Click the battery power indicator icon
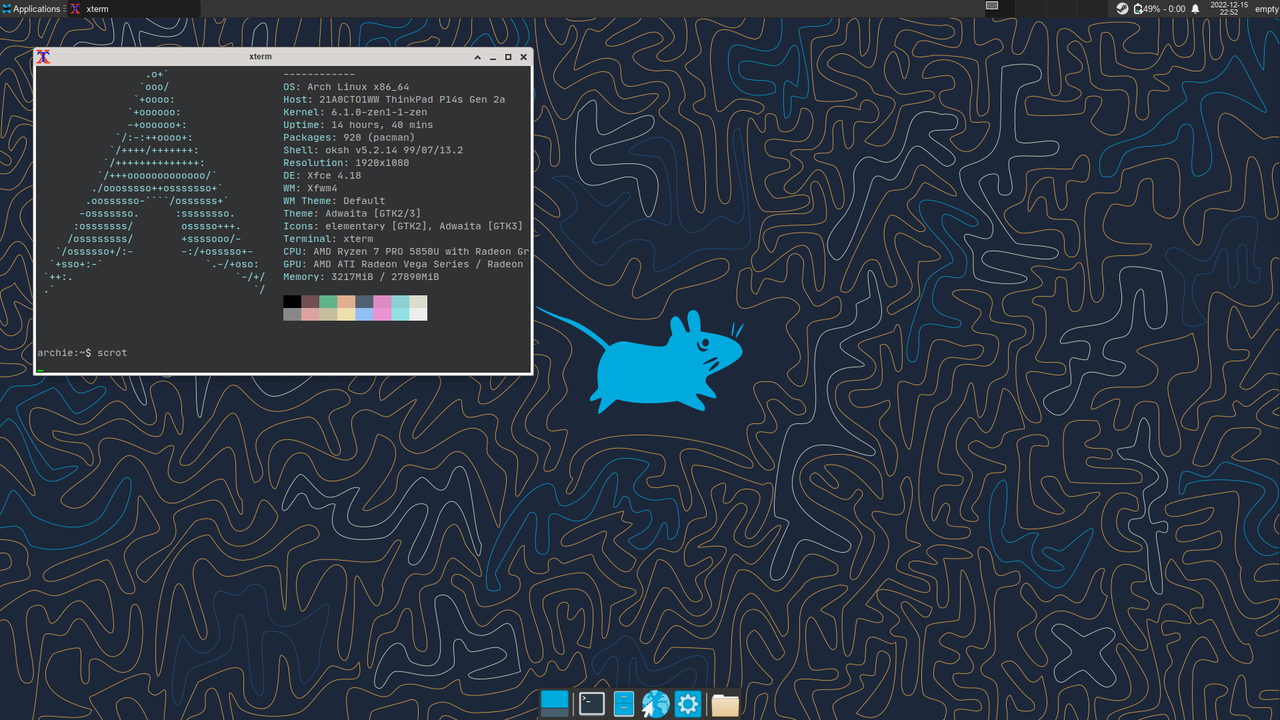1280x720 pixels. 1138,9
